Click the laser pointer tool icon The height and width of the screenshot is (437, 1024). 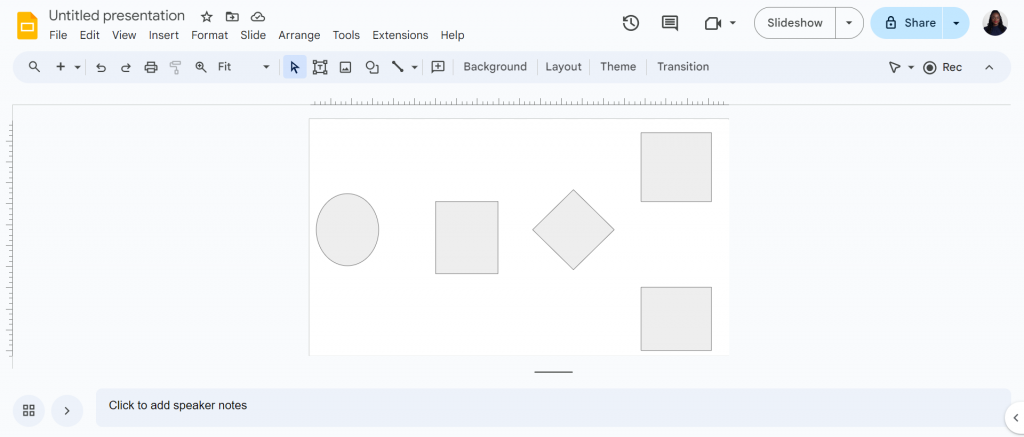tap(895, 67)
